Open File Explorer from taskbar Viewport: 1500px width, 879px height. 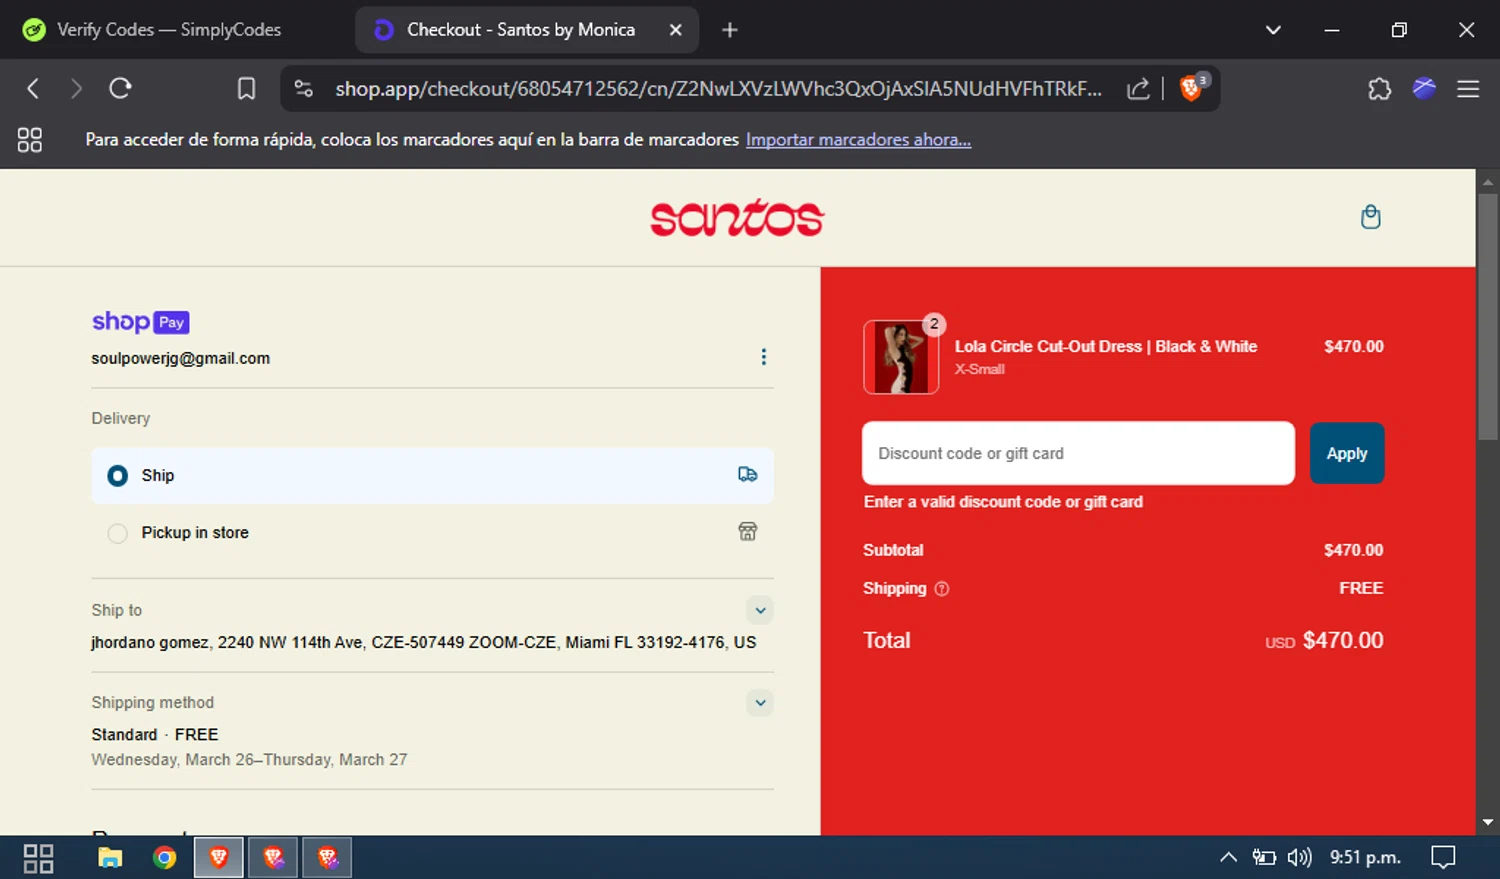click(110, 858)
